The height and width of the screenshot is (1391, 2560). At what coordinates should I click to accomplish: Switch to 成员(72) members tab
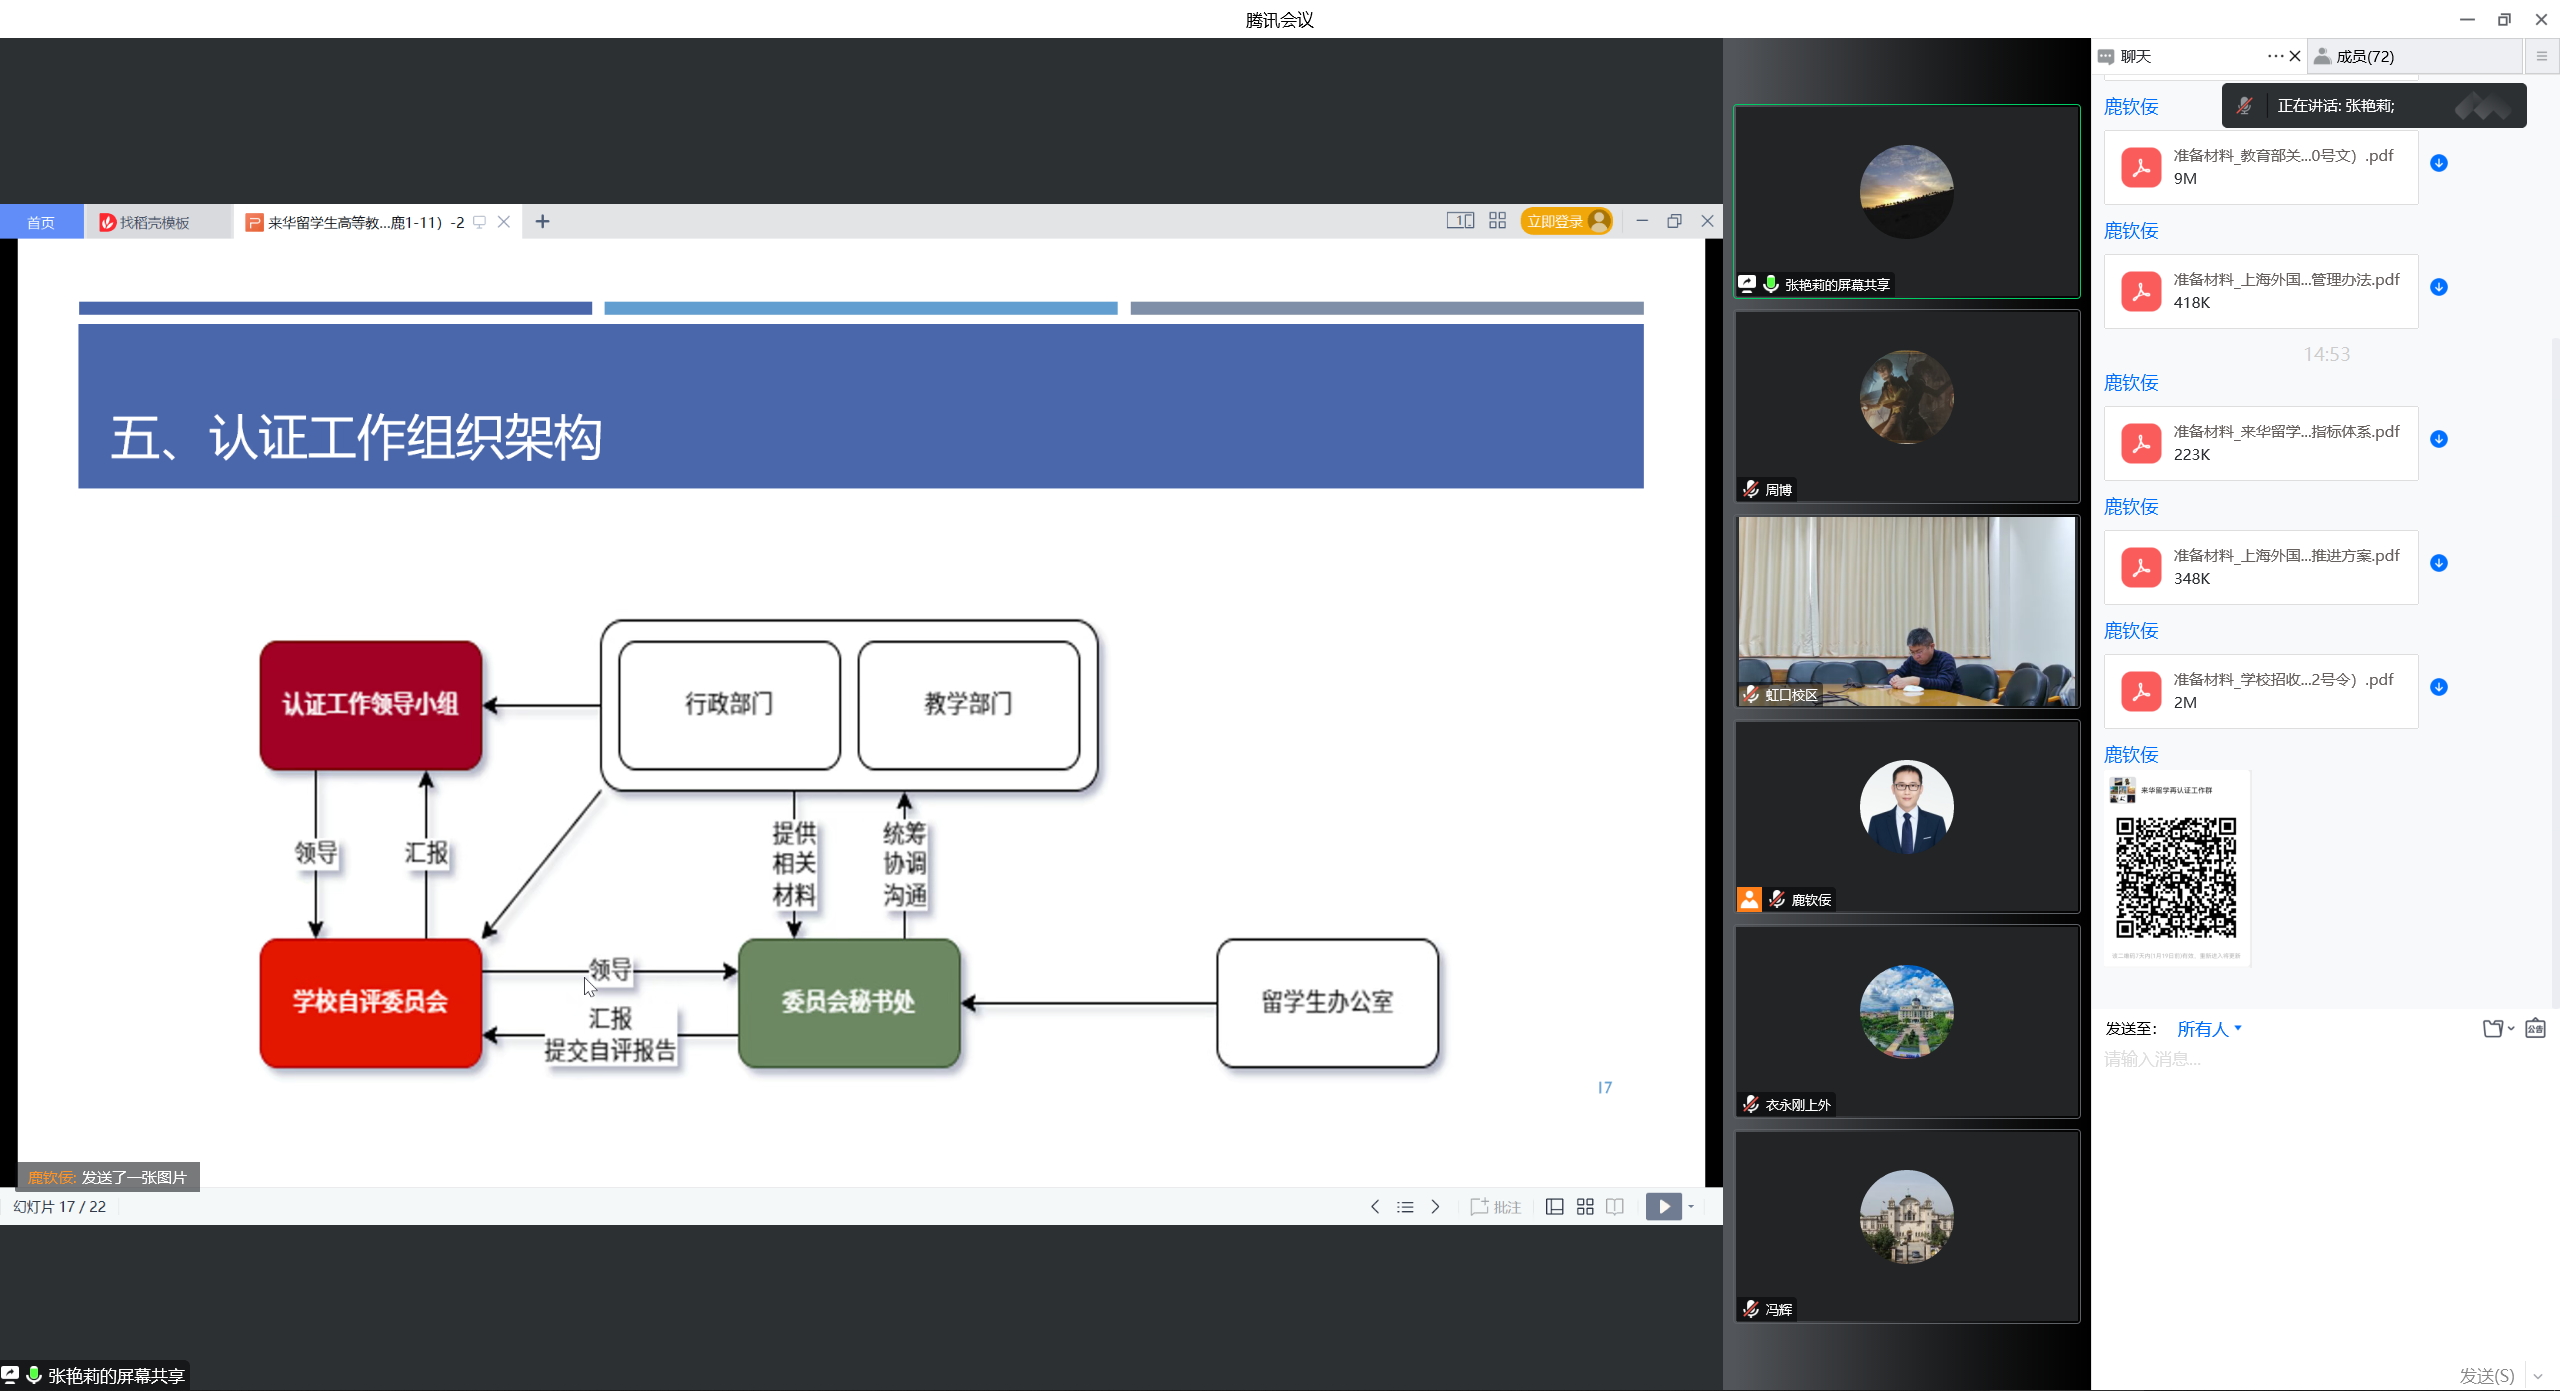[2364, 56]
